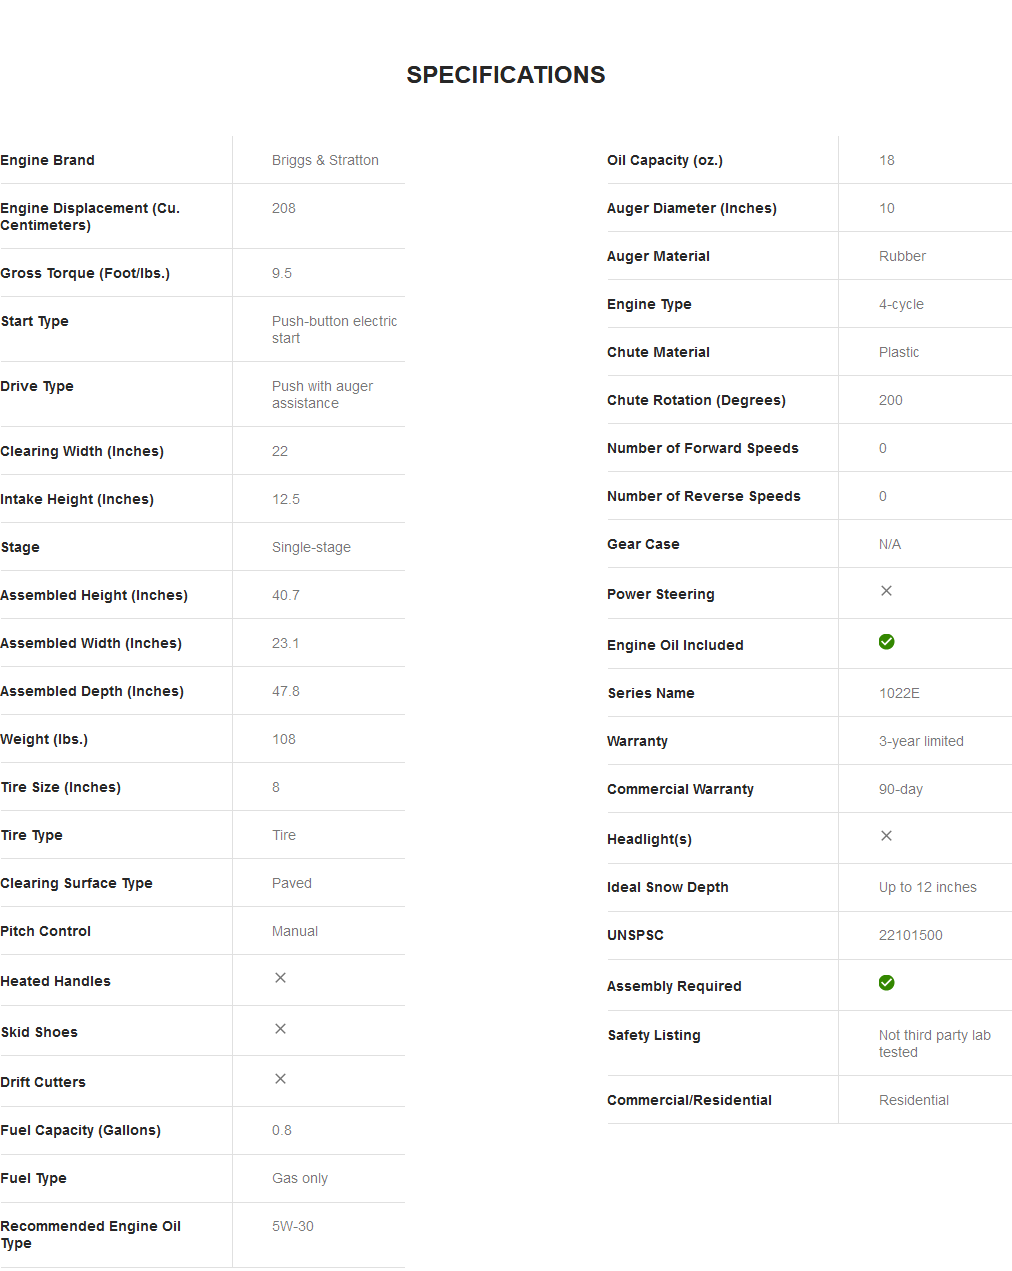Click the Engine Brand label

[x=48, y=160]
